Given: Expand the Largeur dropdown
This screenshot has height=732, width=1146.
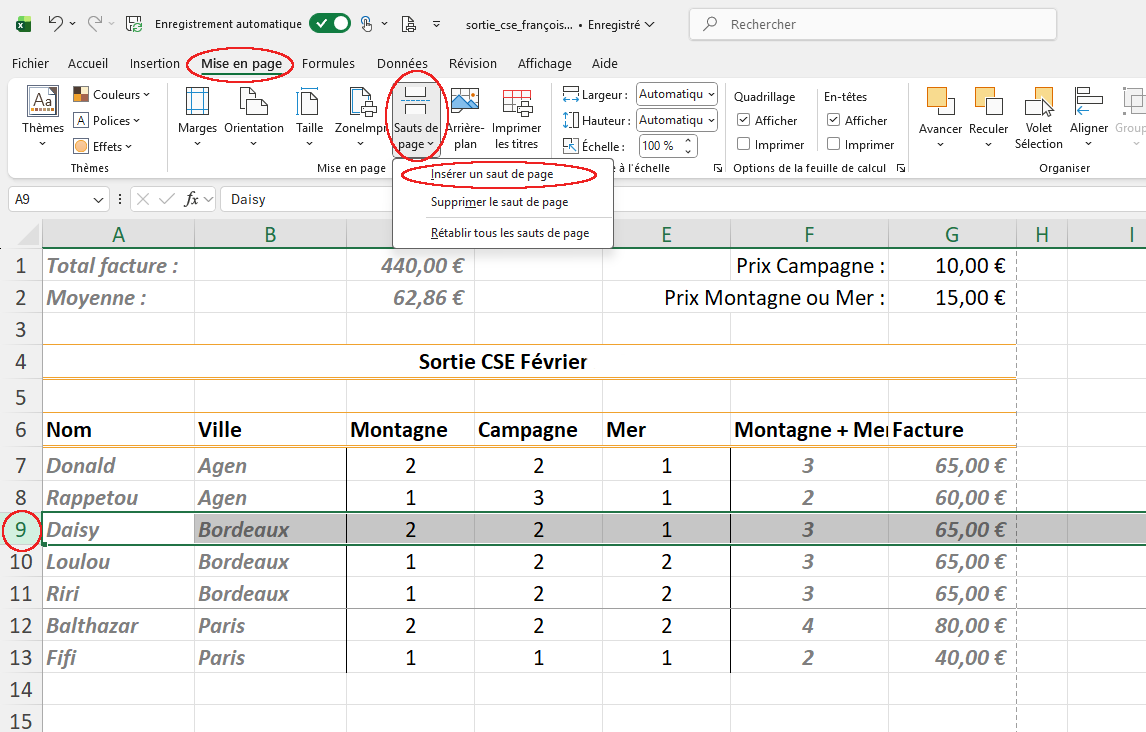Looking at the screenshot, I should (677, 94).
